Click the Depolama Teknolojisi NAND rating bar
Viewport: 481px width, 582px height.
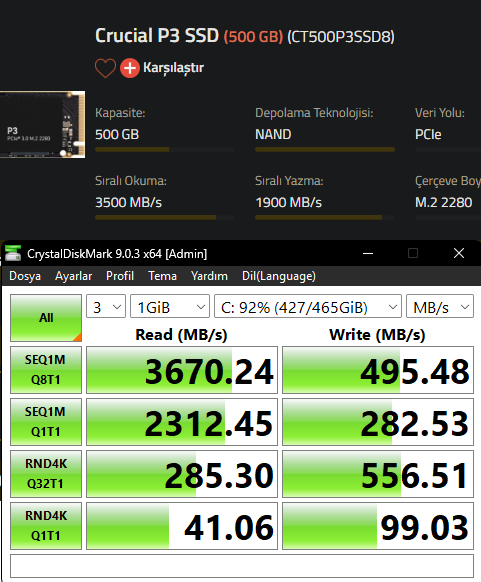click(325, 150)
